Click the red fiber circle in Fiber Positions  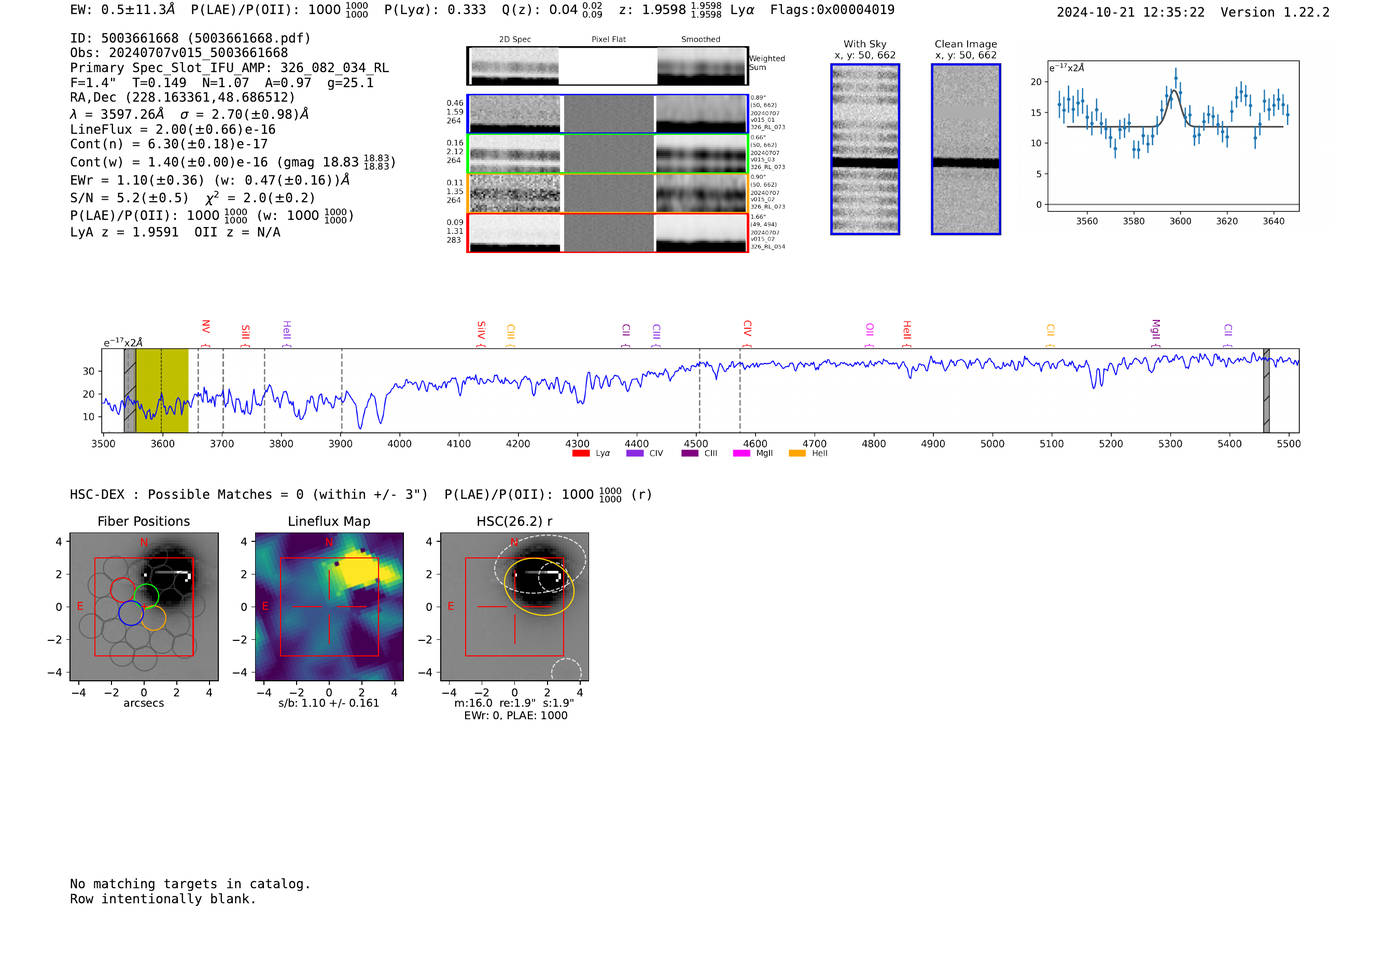point(123,590)
